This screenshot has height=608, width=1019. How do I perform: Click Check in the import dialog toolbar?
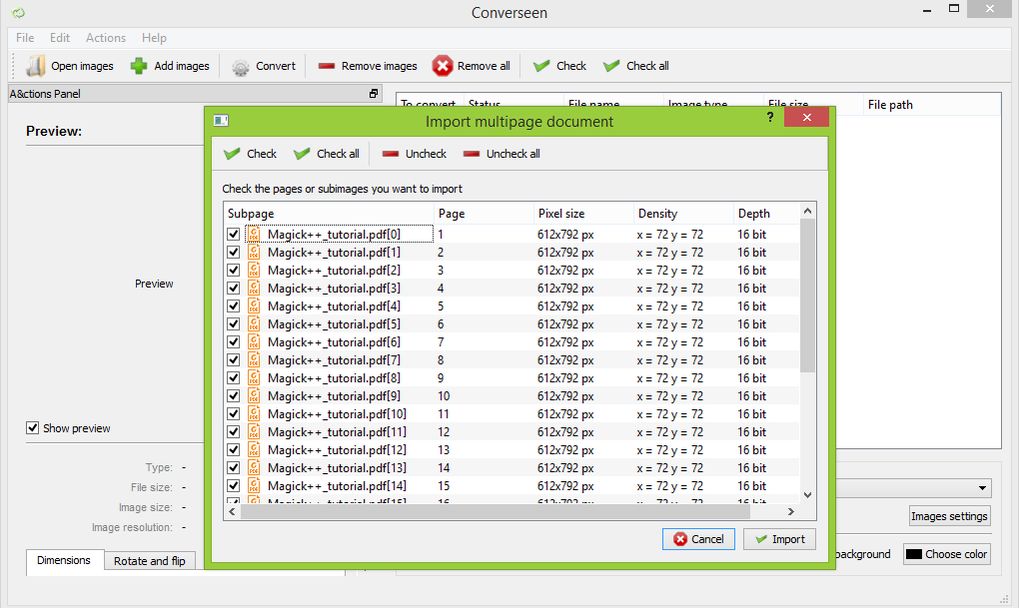point(250,154)
